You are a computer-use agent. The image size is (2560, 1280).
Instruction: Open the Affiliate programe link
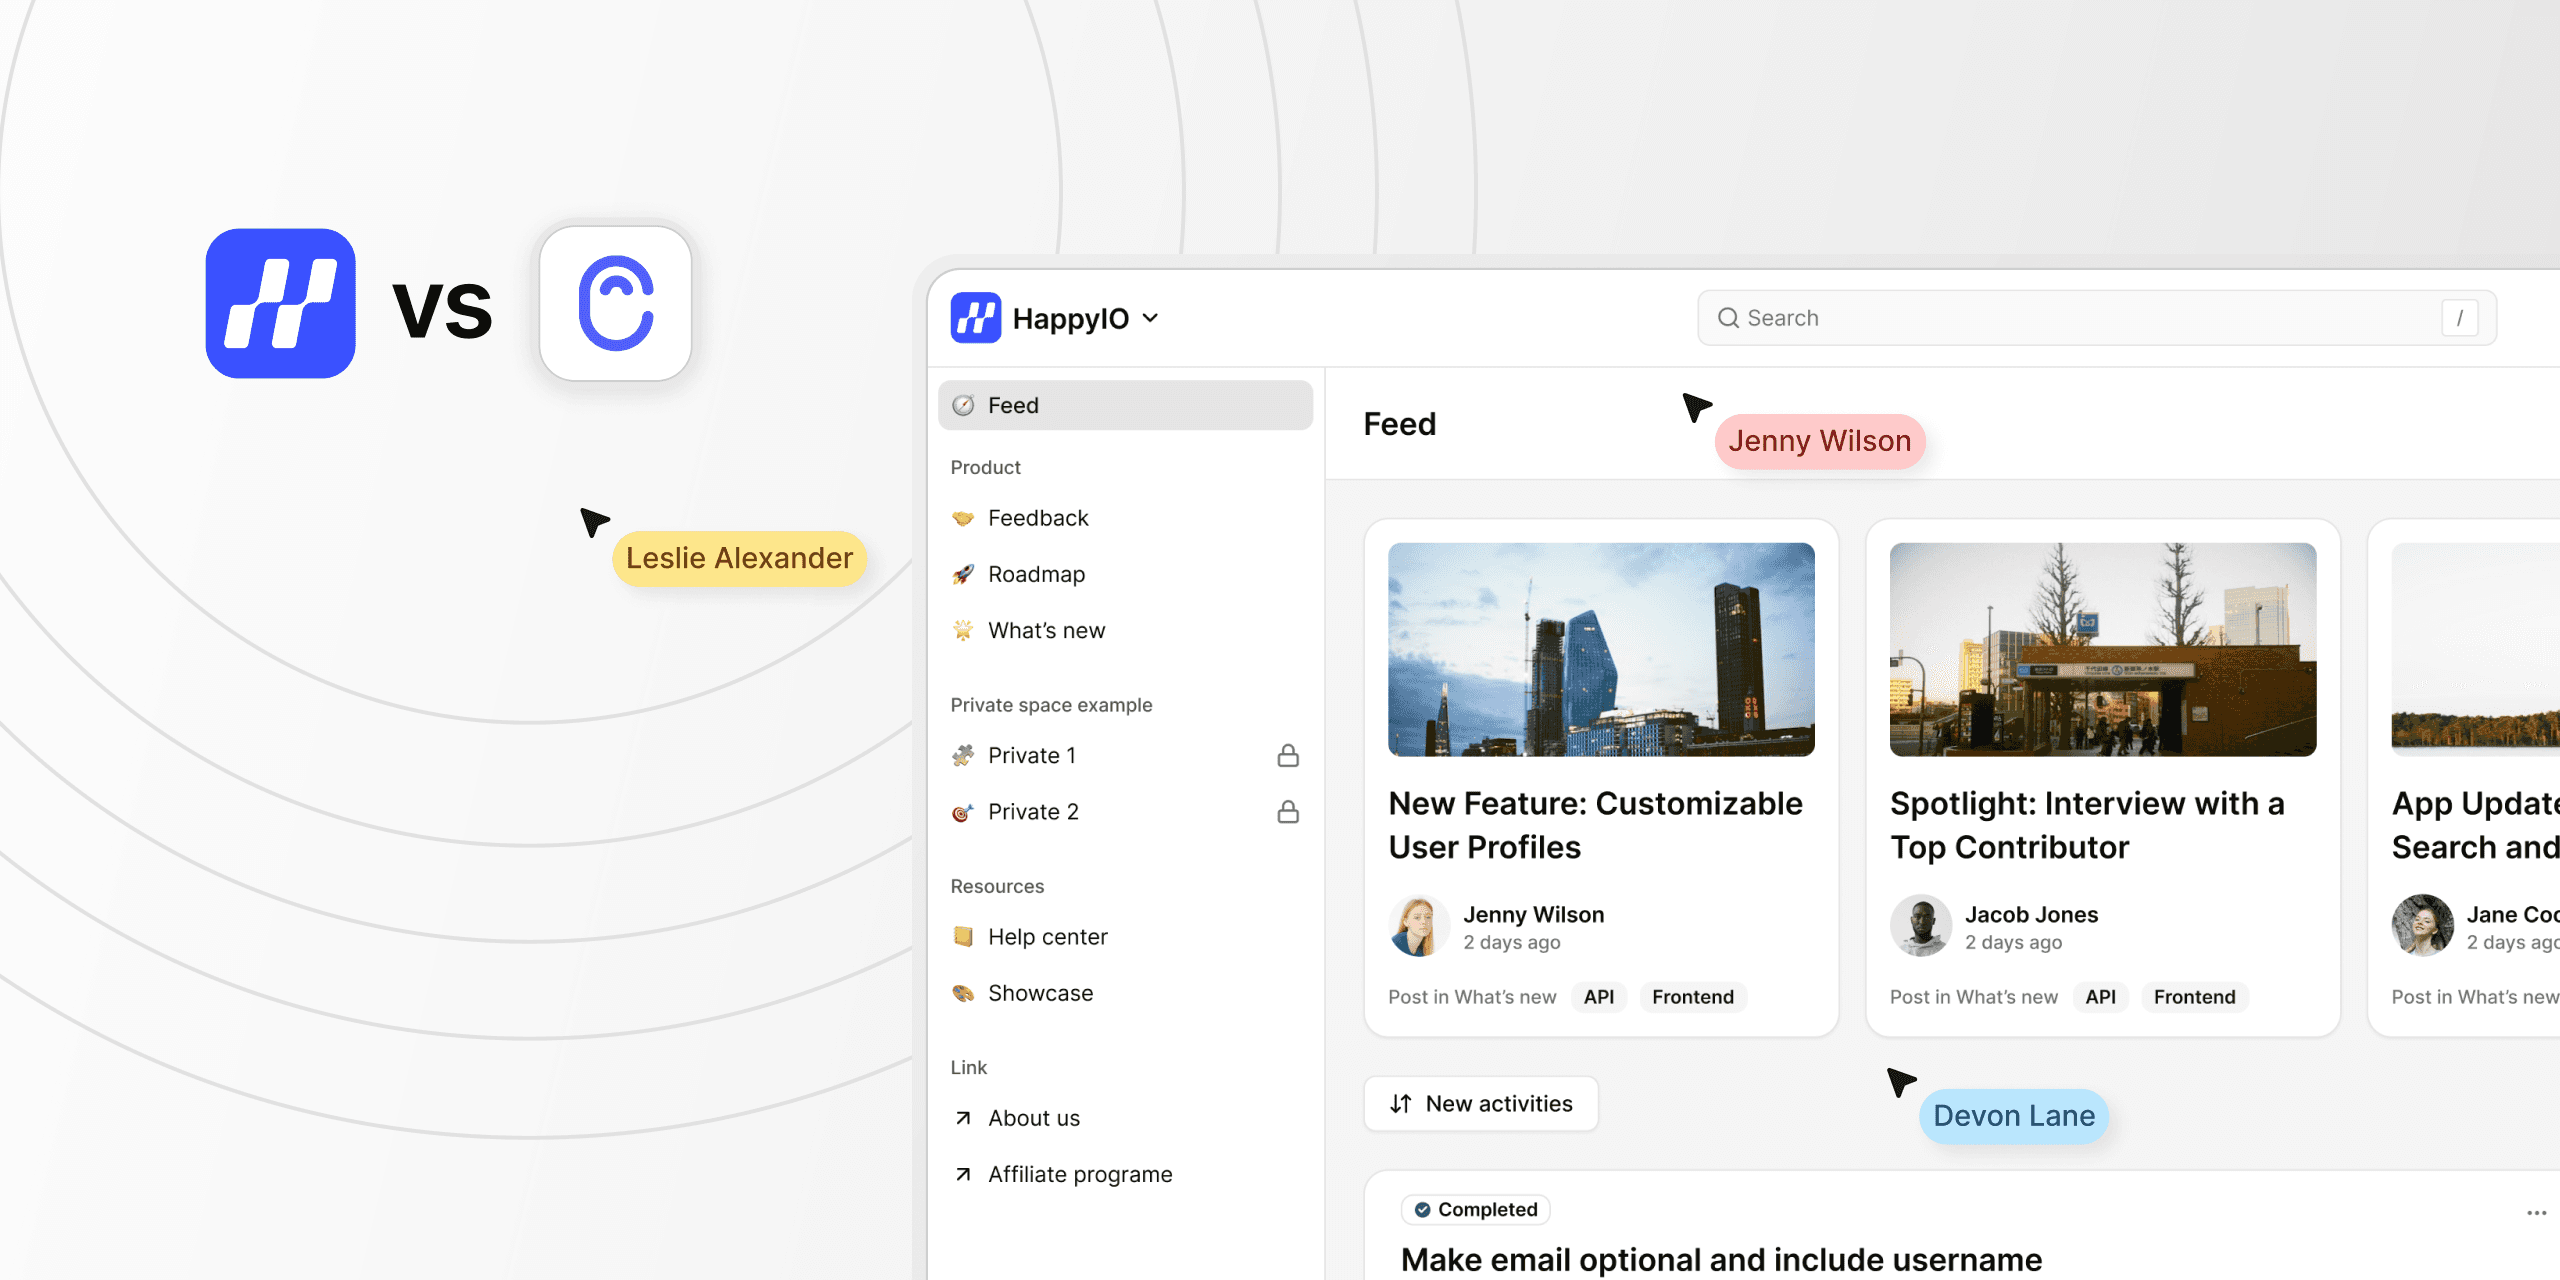(x=1079, y=1174)
